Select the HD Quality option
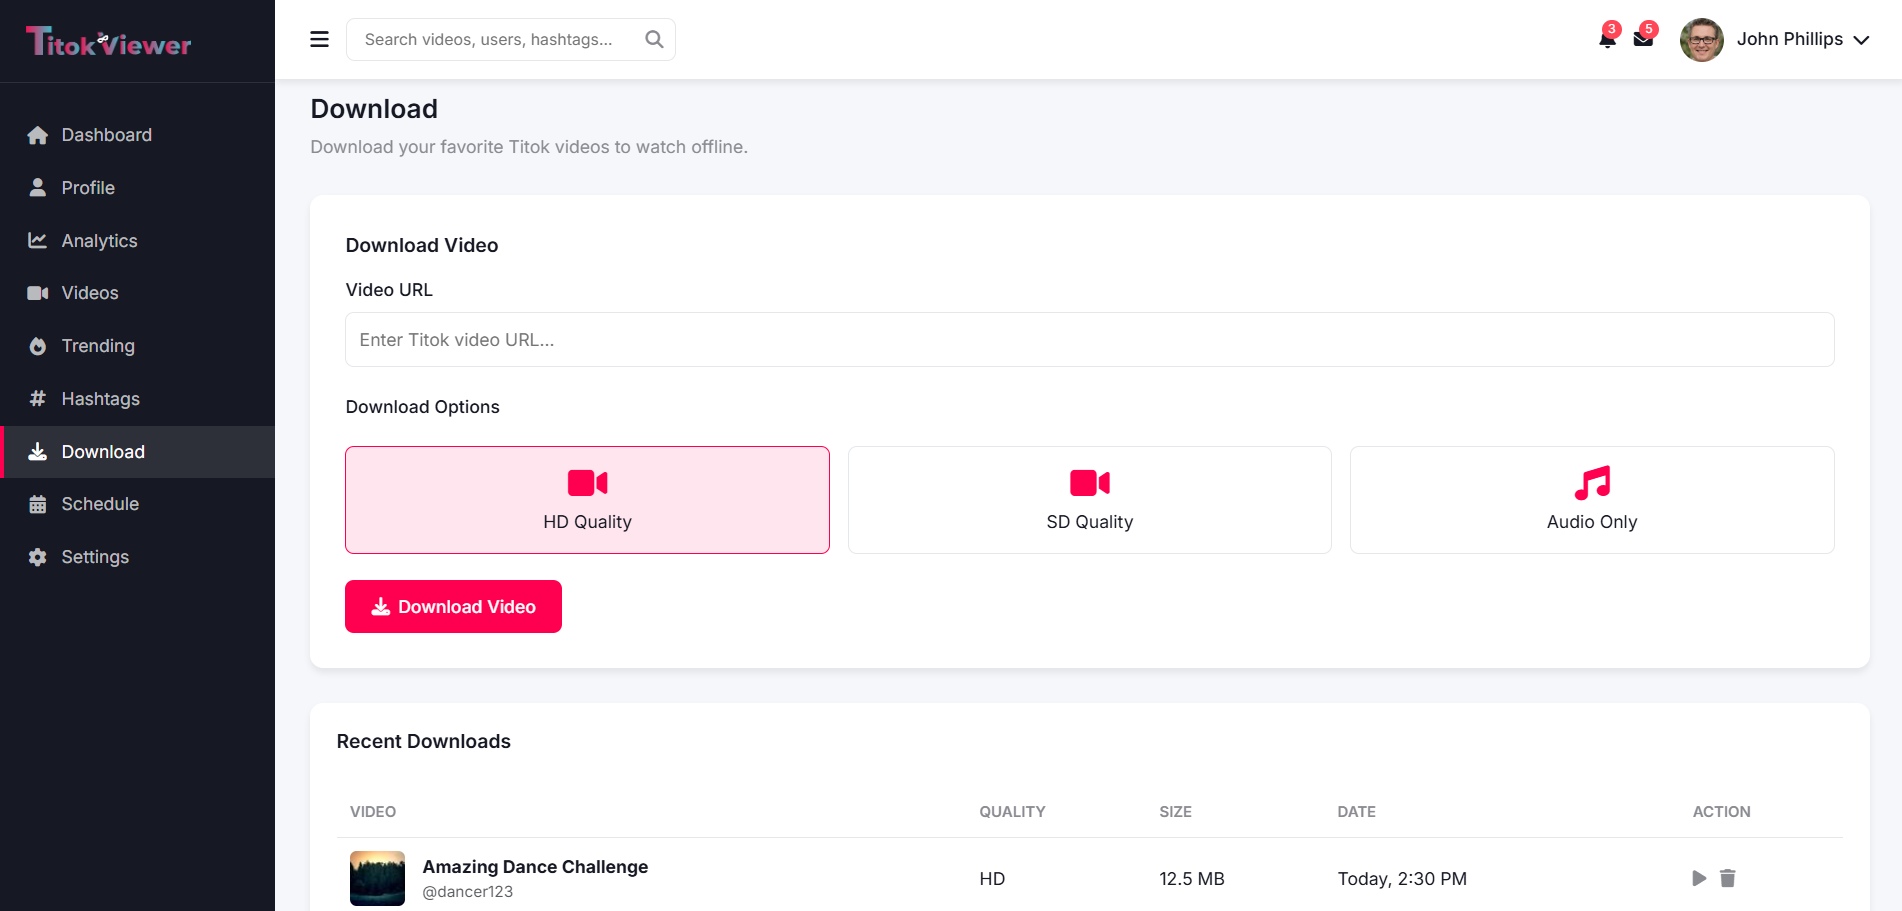The width and height of the screenshot is (1902, 911). click(587, 499)
